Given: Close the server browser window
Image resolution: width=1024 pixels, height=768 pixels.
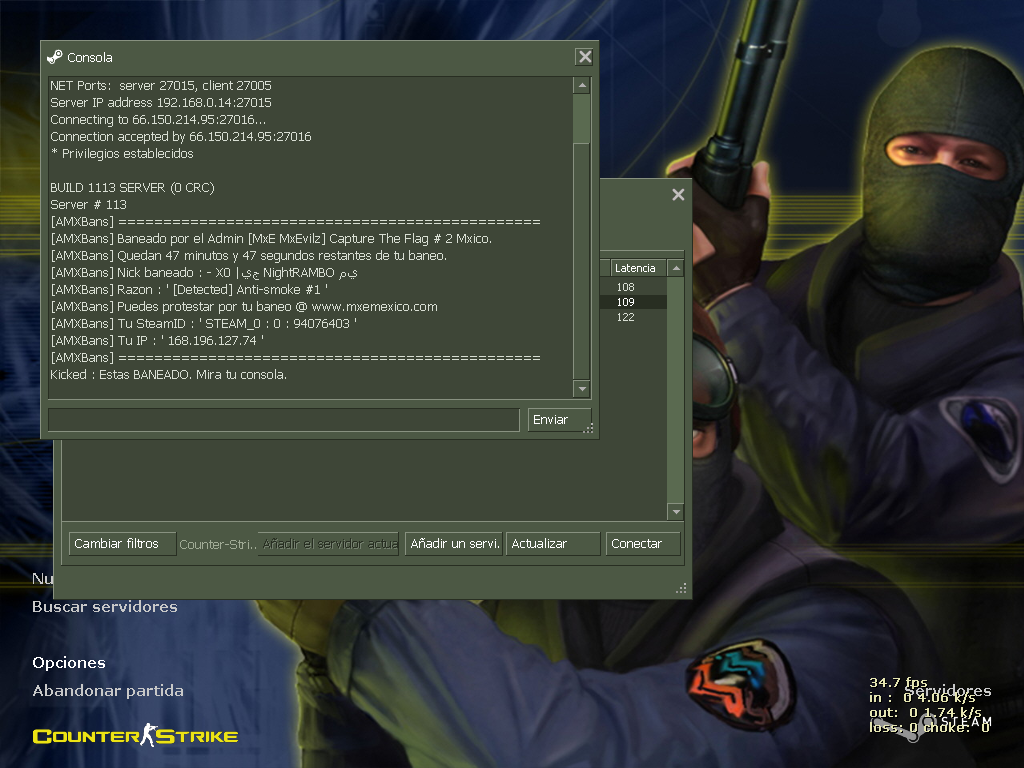Looking at the screenshot, I should 678,195.
